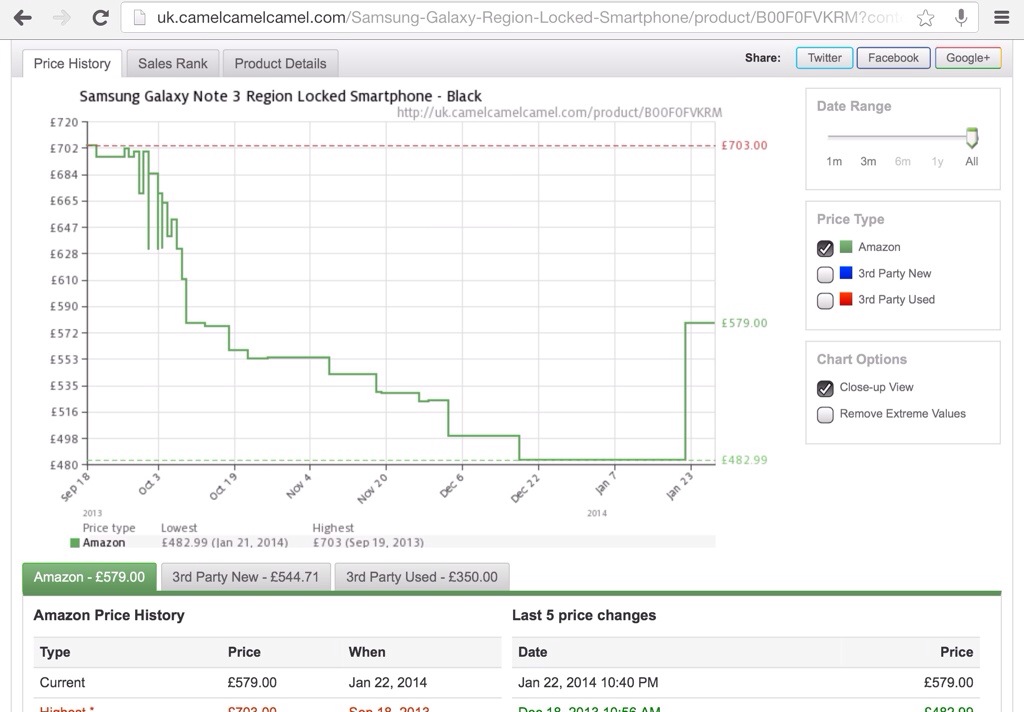
Task: Tap the microphone voice search icon
Action: point(960,18)
